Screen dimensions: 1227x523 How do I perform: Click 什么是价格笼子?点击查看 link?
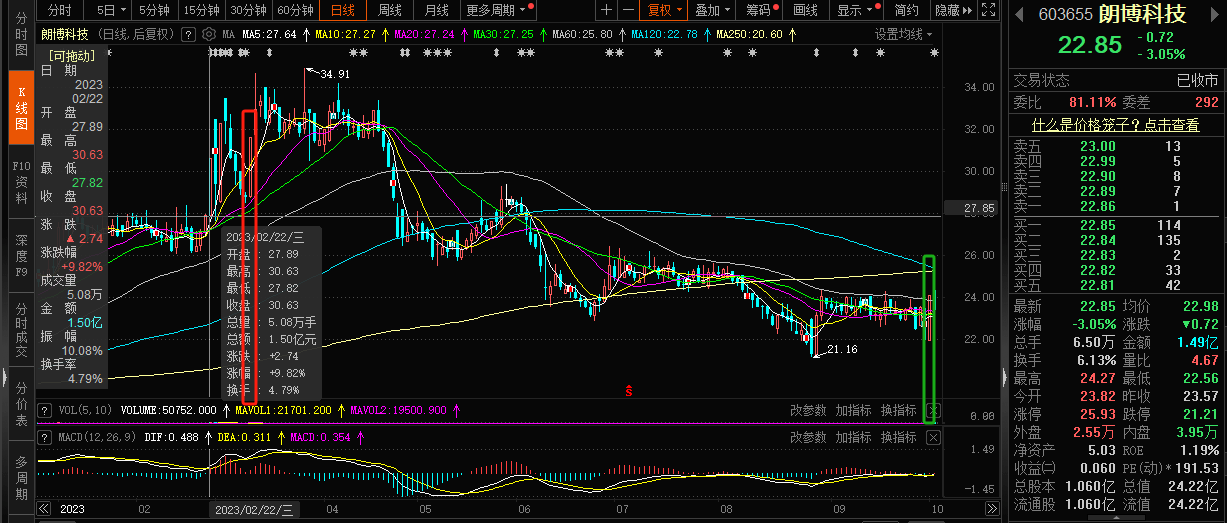[1116, 125]
